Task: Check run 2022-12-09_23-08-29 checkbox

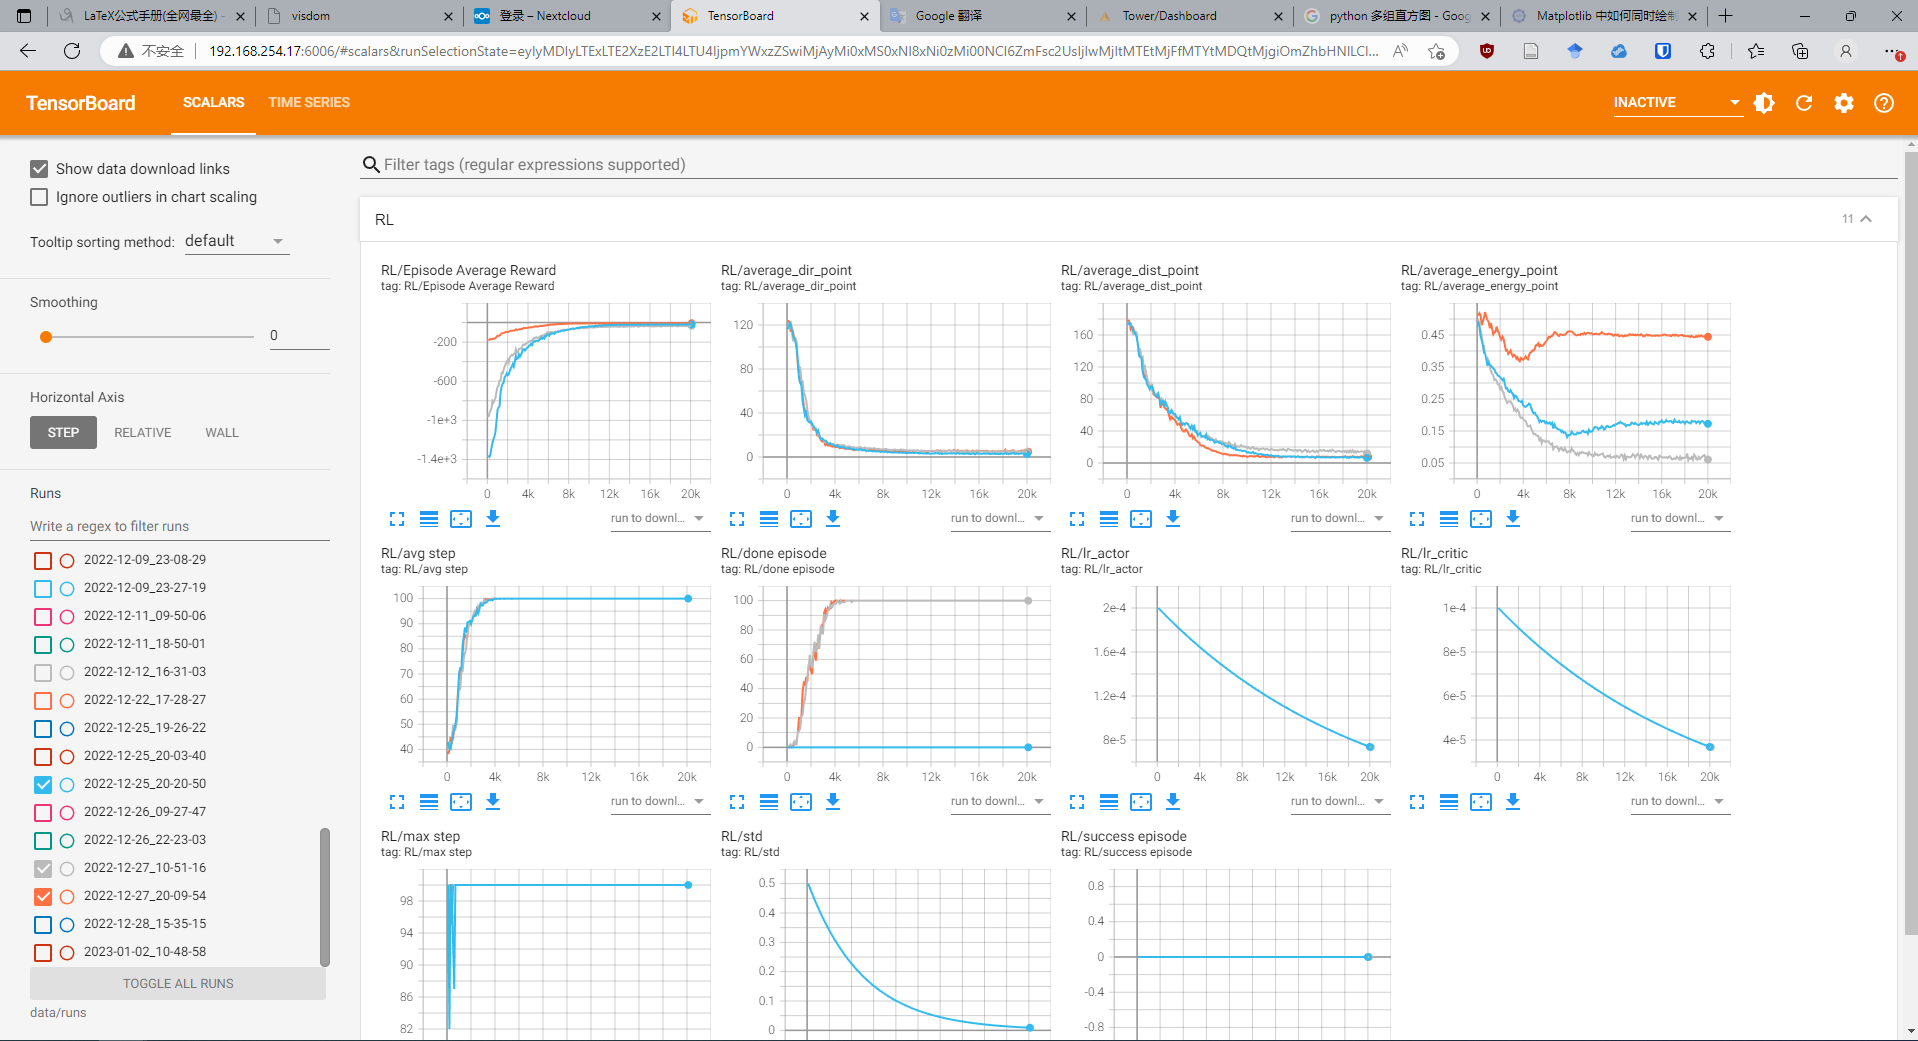Action: tap(43, 561)
